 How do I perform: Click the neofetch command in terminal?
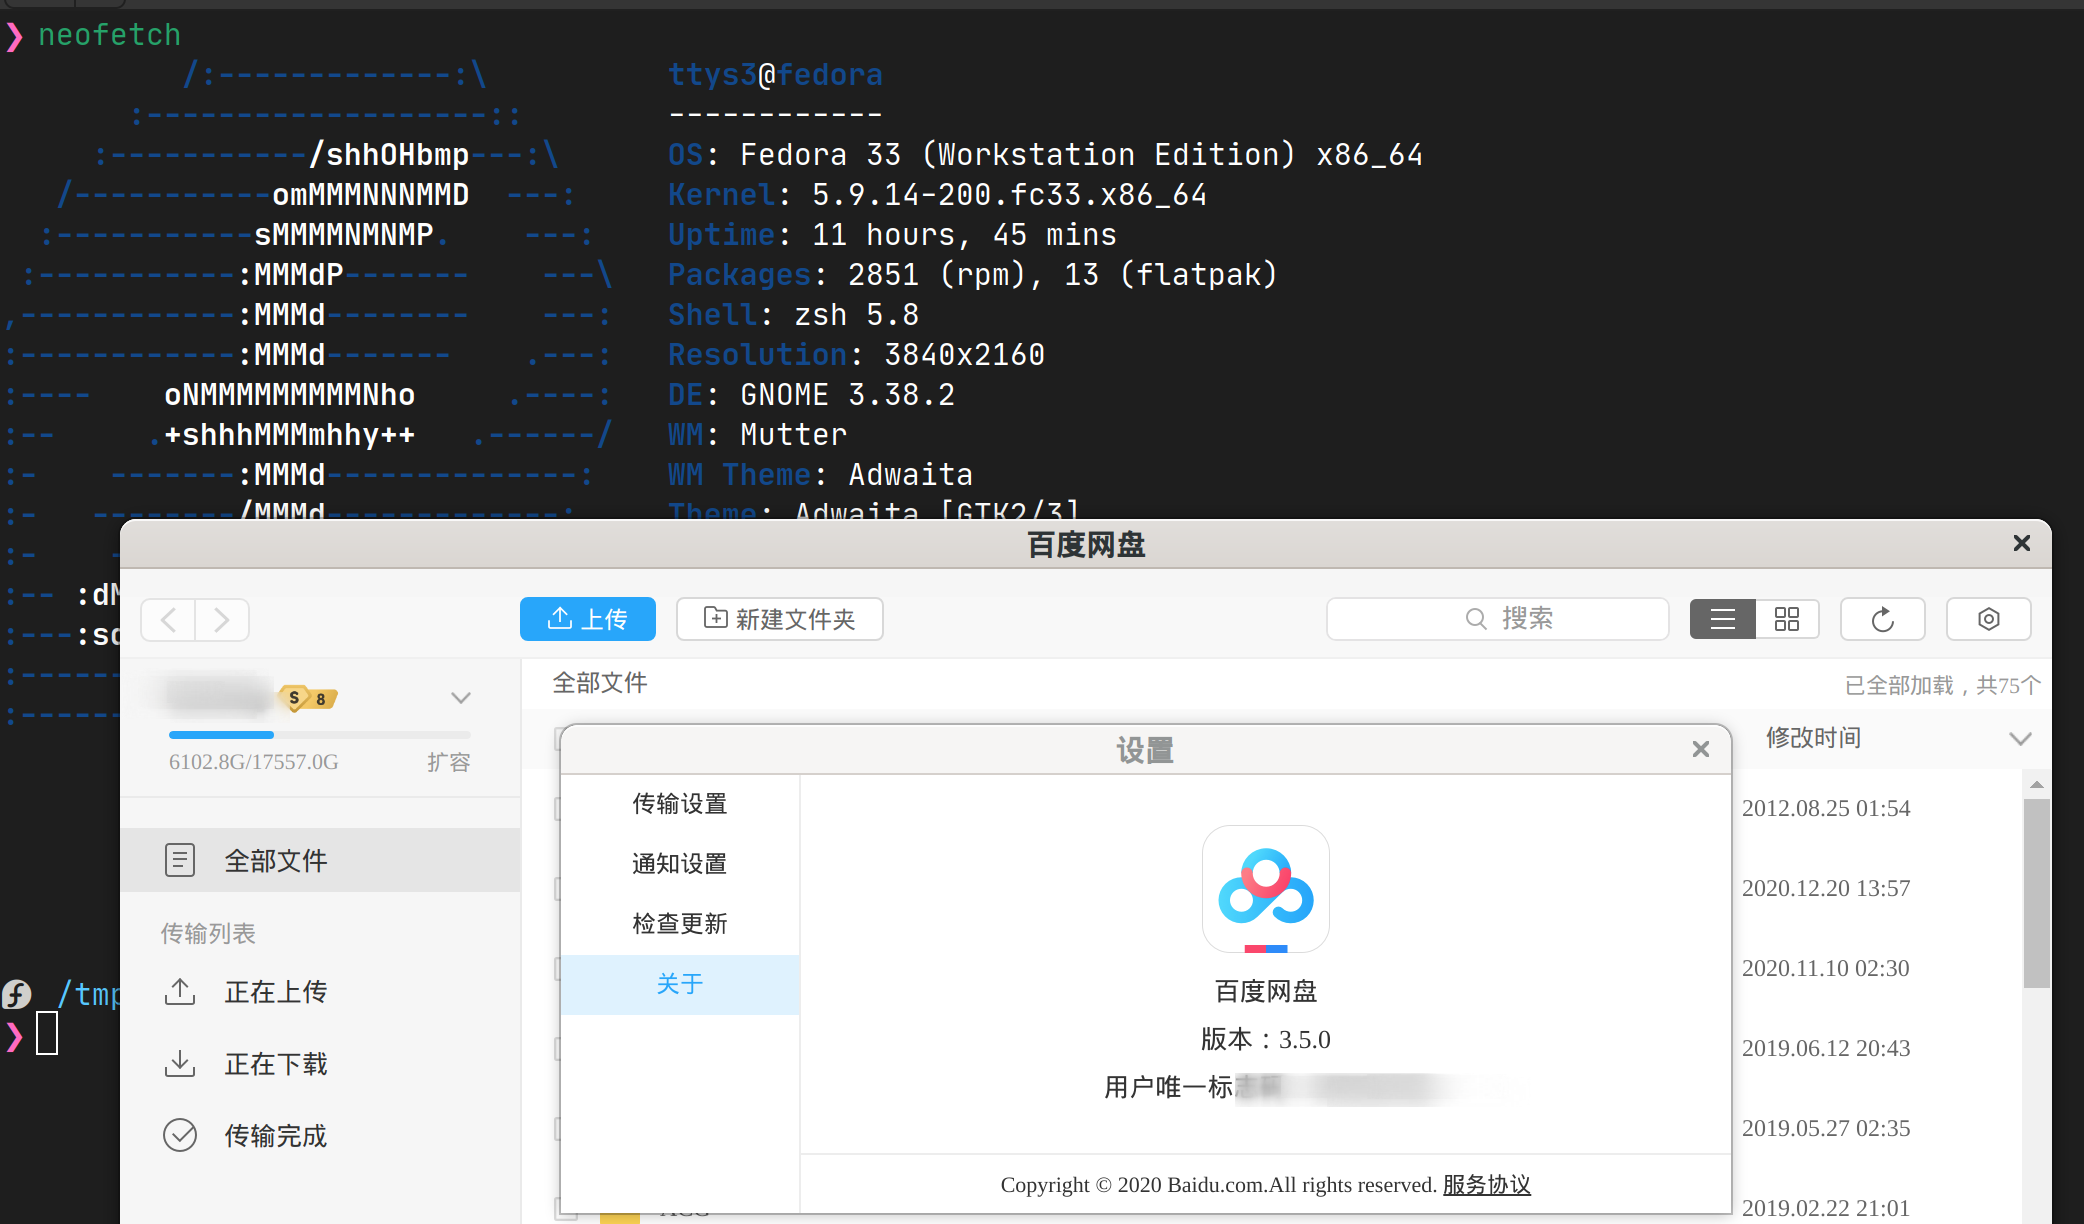click(x=109, y=35)
